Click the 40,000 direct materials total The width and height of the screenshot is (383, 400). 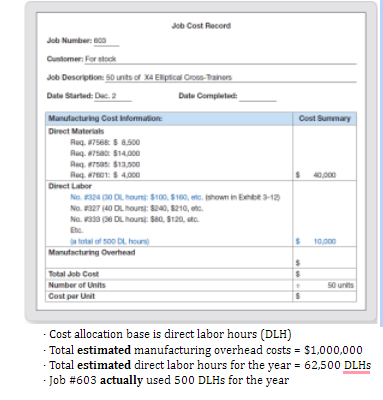coord(325,175)
